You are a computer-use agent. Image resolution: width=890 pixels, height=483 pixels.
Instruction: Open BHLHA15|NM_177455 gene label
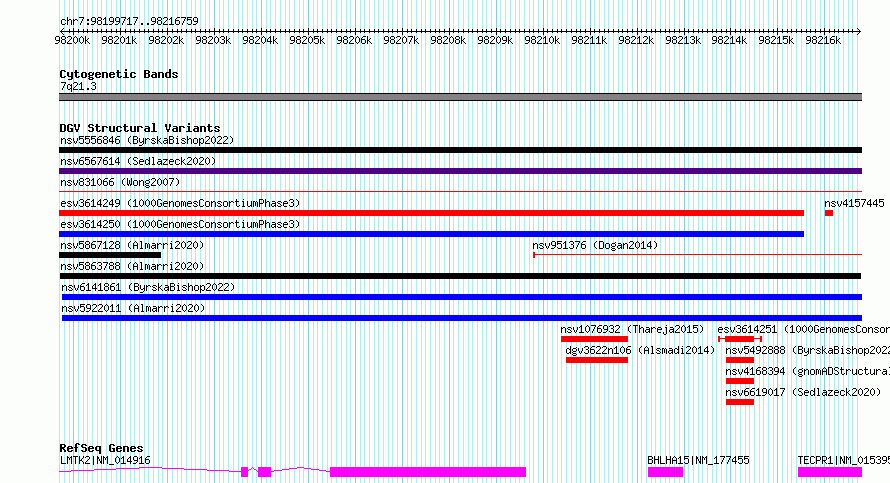point(698,460)
